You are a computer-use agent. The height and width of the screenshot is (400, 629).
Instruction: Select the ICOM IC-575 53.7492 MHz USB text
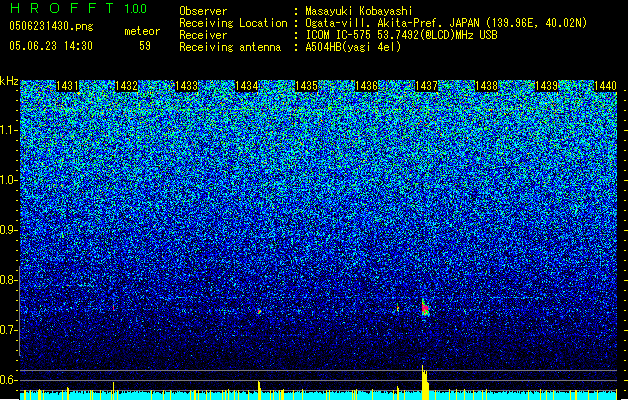(401, 35)
